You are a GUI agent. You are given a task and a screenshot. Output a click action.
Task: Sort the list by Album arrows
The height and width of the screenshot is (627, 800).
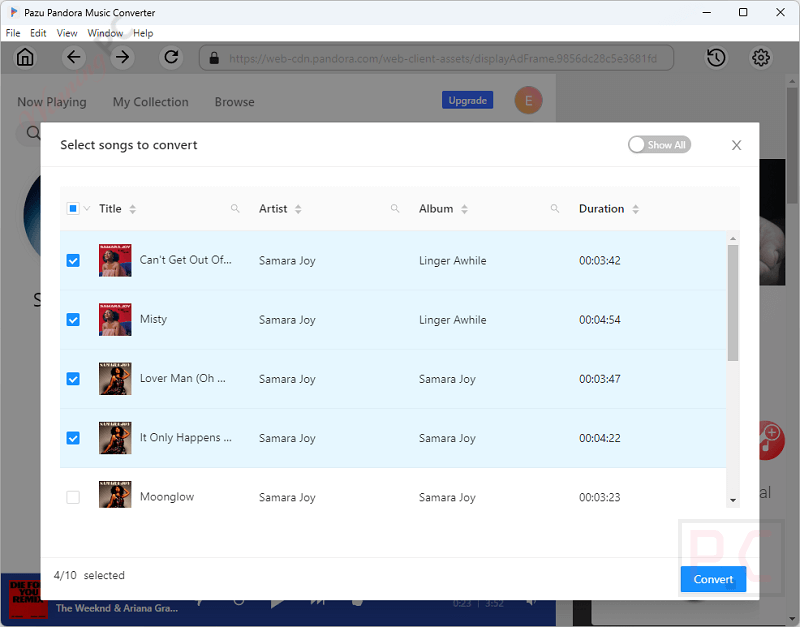pyautogui.click(x=464, y=209)
